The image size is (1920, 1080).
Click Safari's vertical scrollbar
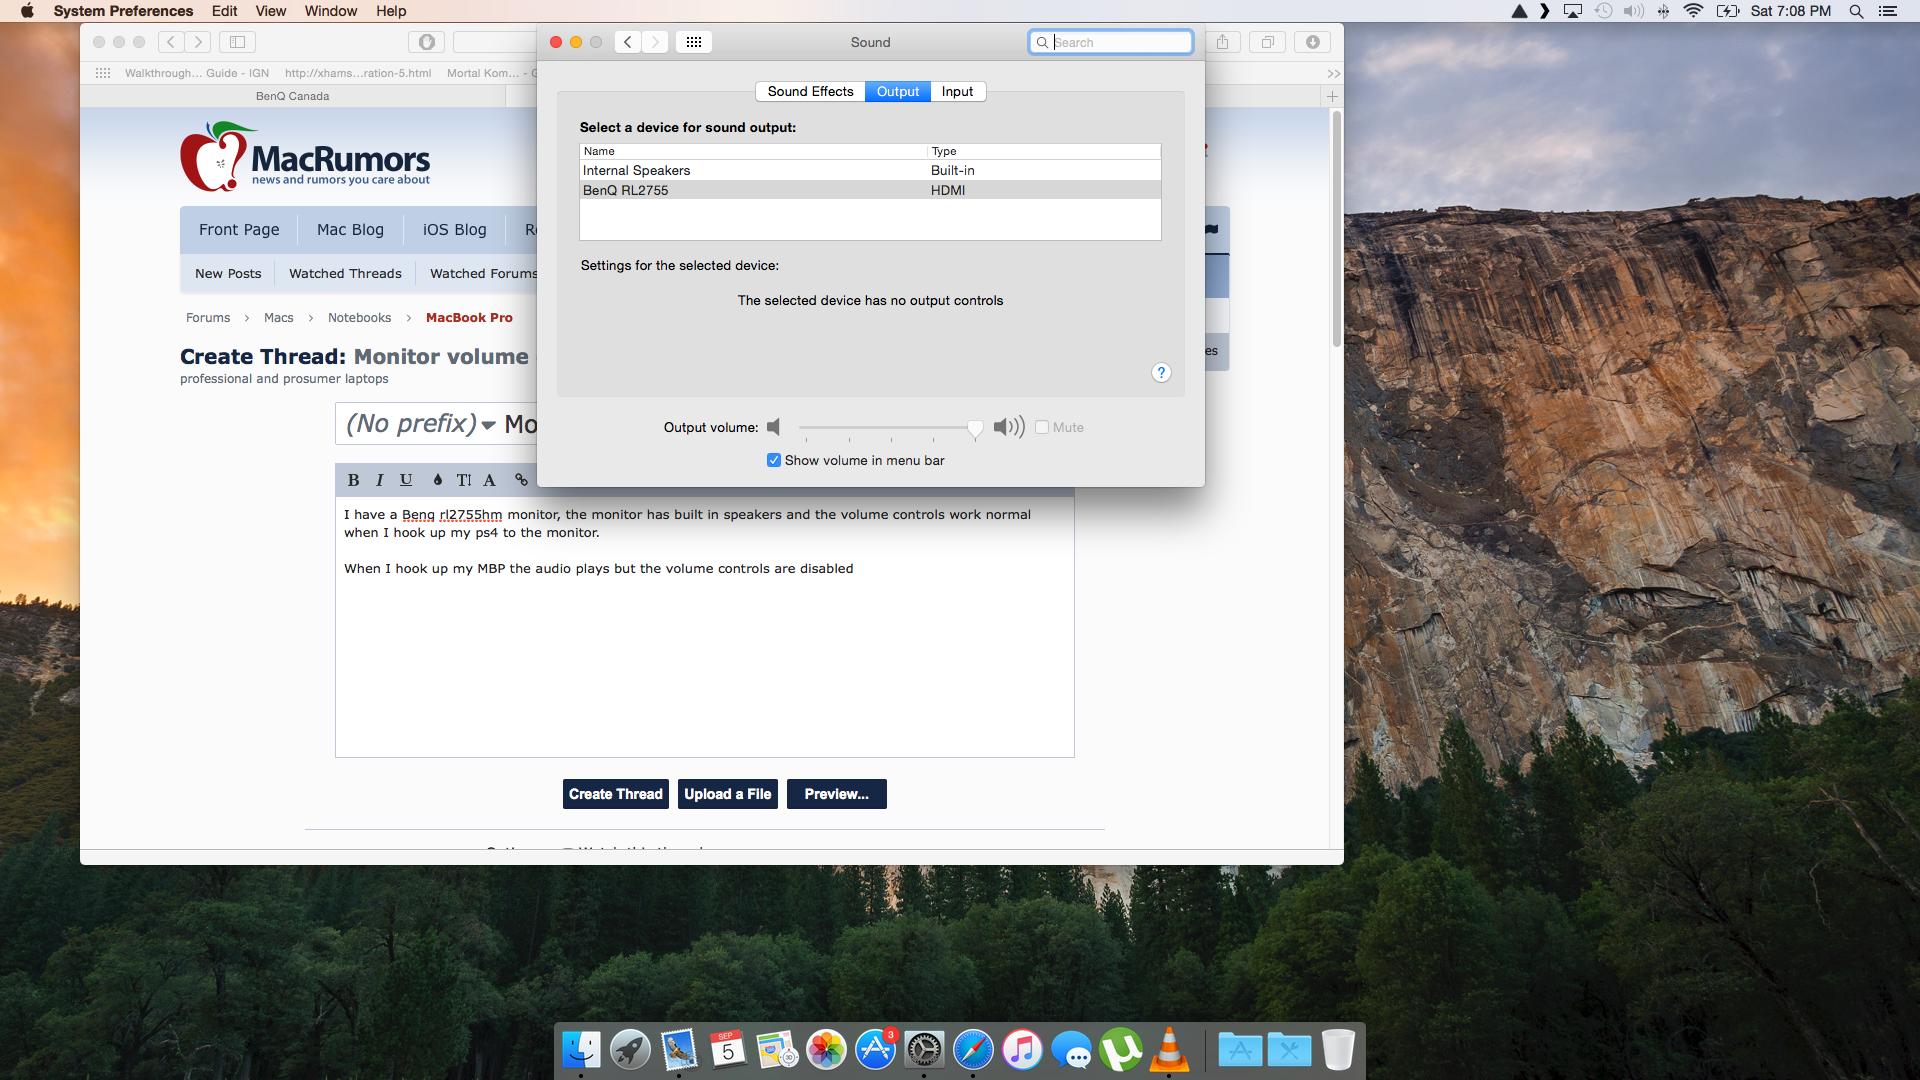coord(1337,230)
